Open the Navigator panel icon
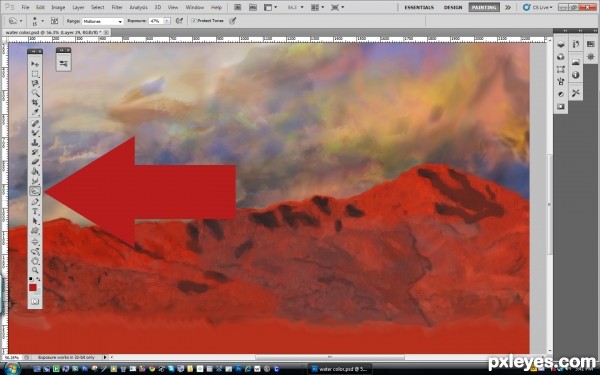This screenshot has height=375, width=600. (576, 62)
